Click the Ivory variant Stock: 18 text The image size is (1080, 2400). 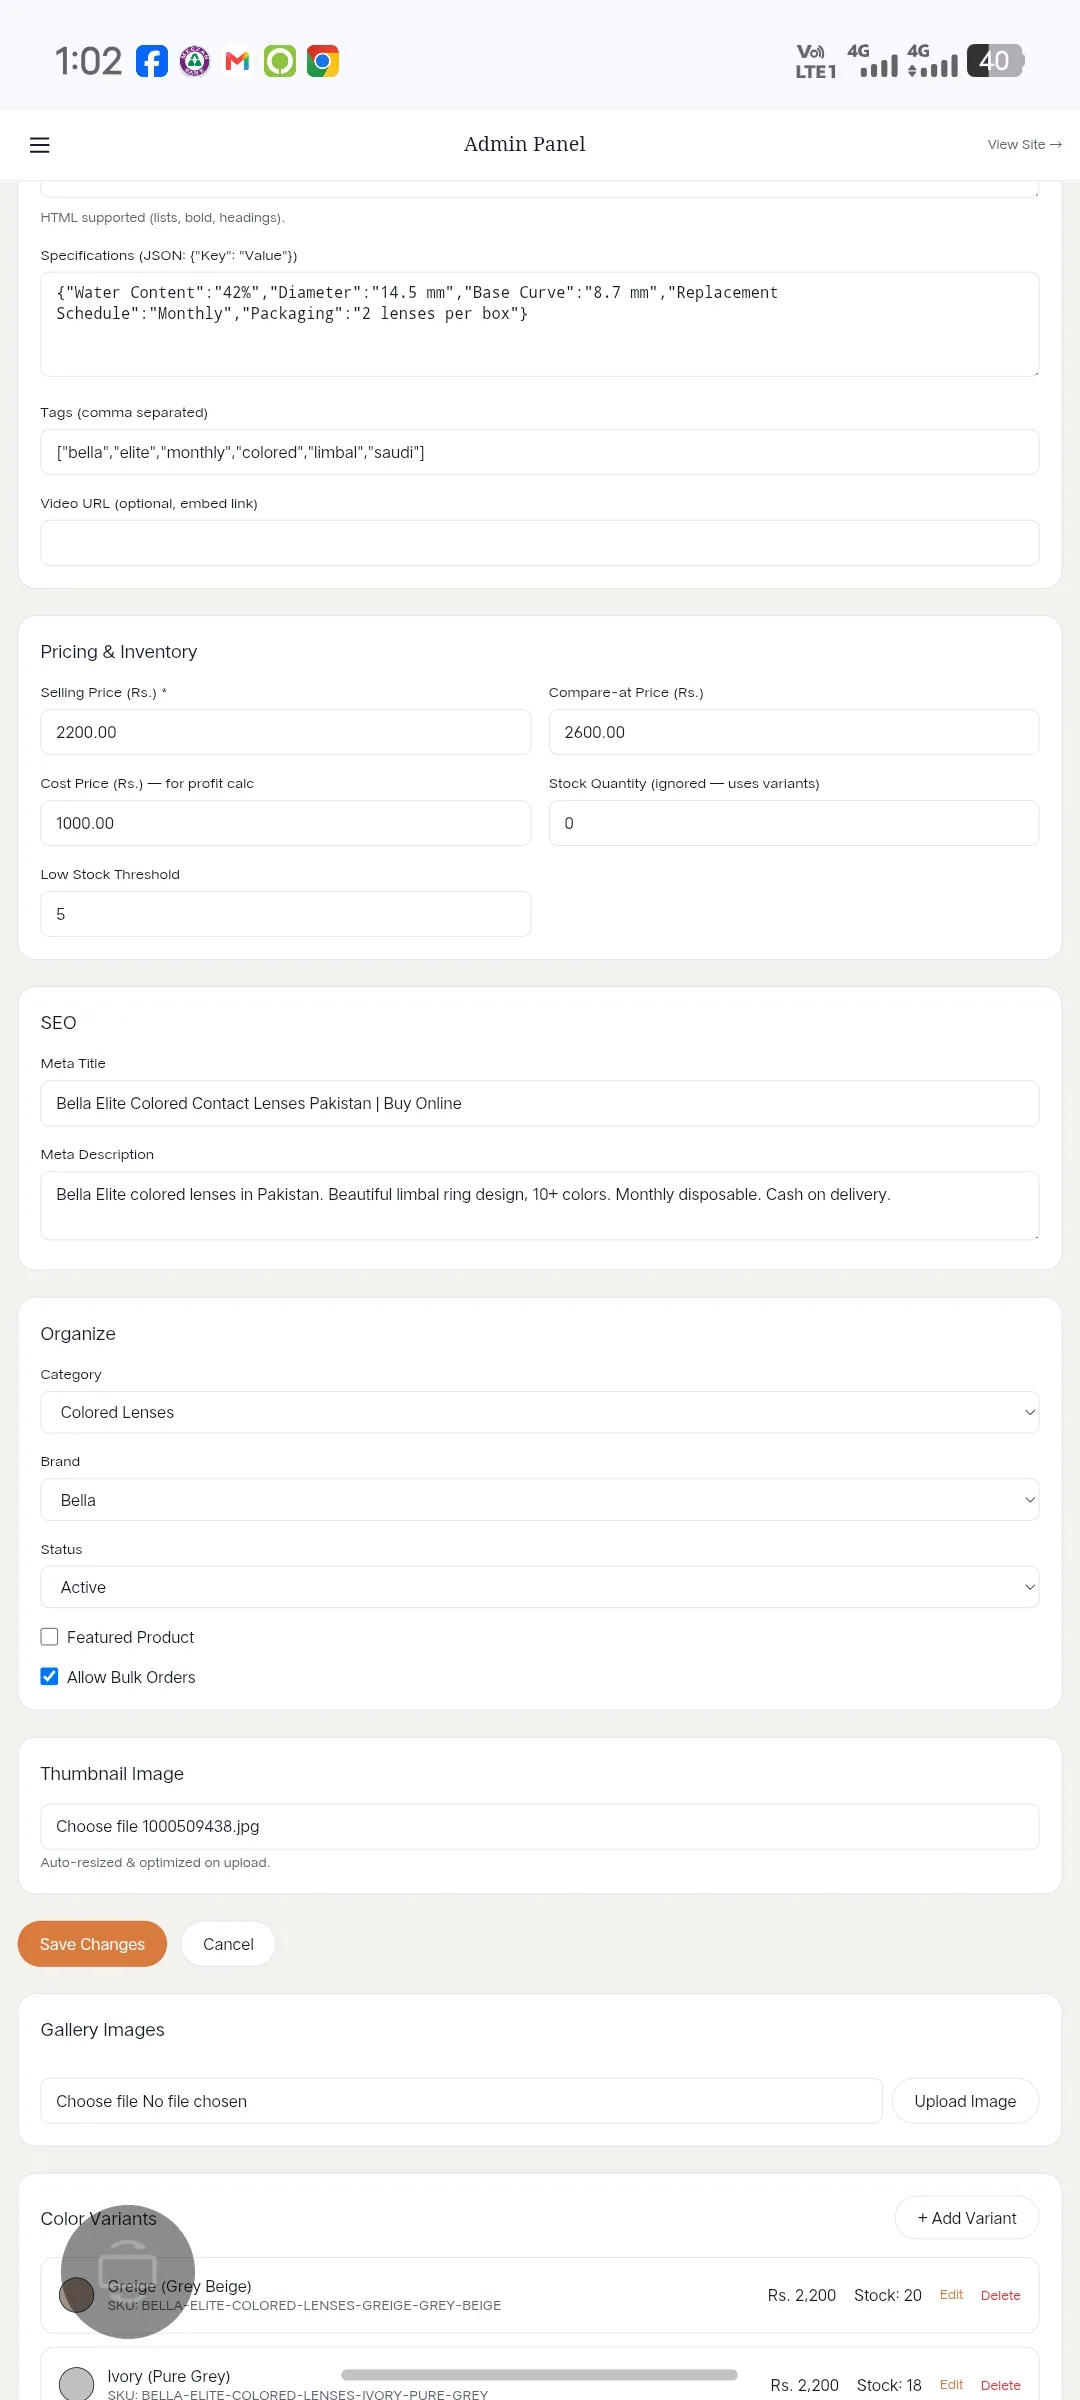click(889, 2385)
